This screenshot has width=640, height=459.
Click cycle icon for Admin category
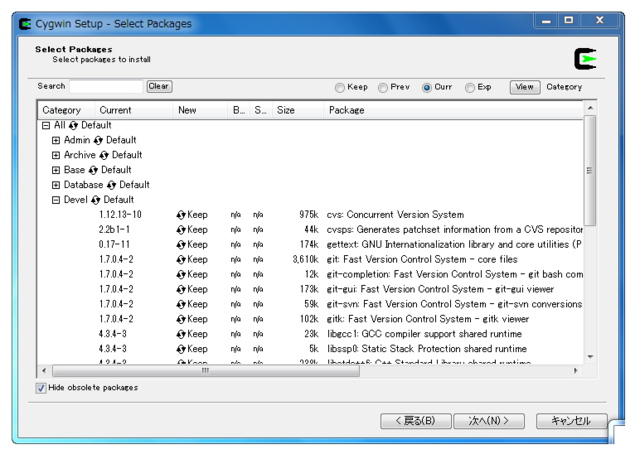point(98,140)
